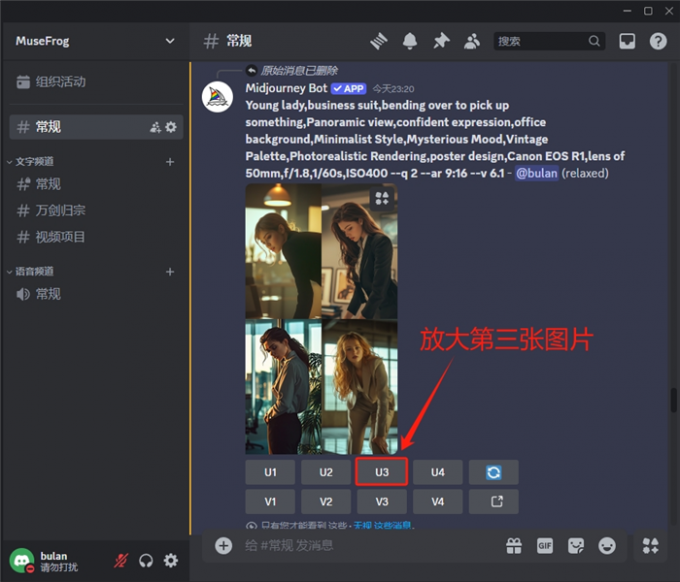Upscale second image with U2
This screenshot has height=582, width=680.
click(326, 472)
